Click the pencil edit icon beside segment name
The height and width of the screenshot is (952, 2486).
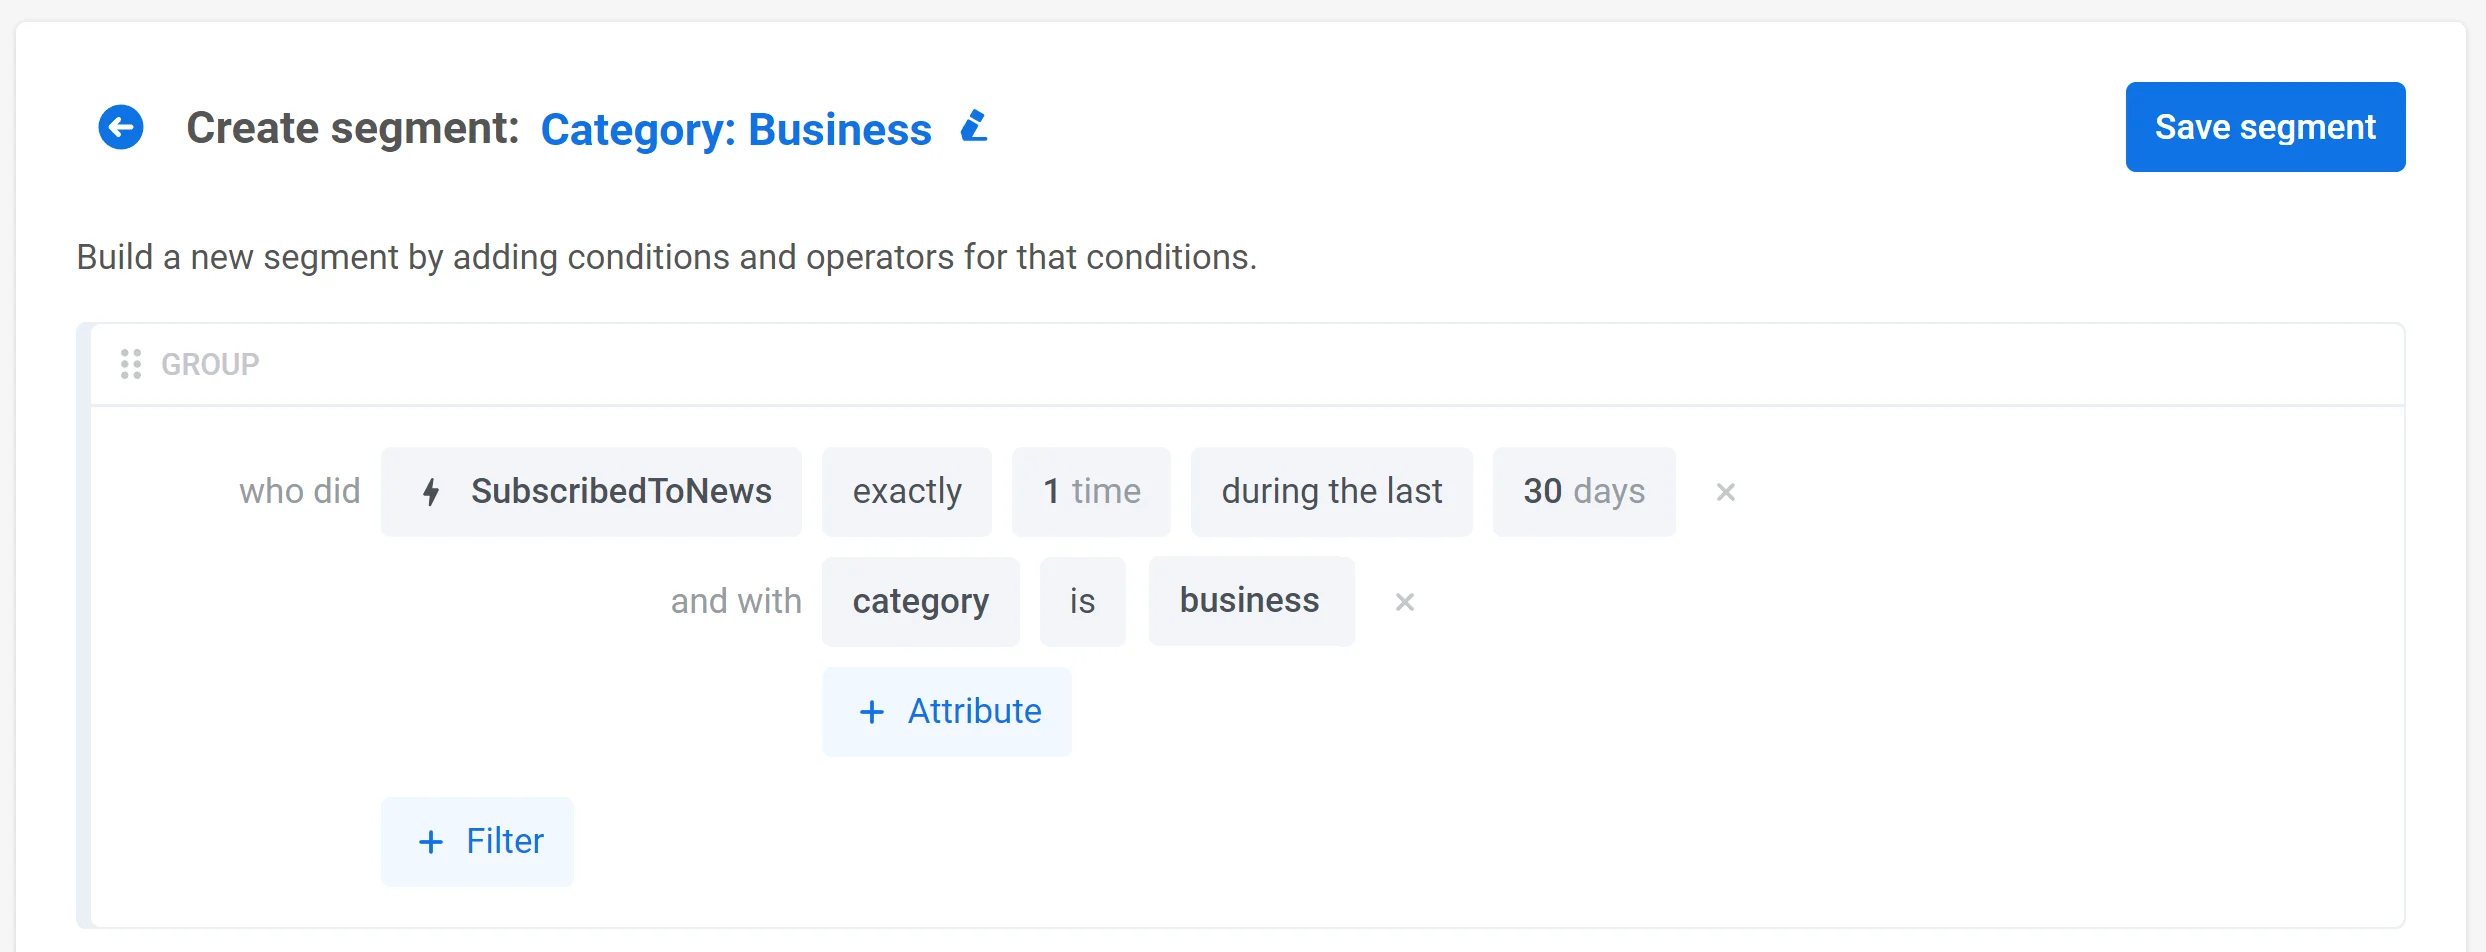974,127
